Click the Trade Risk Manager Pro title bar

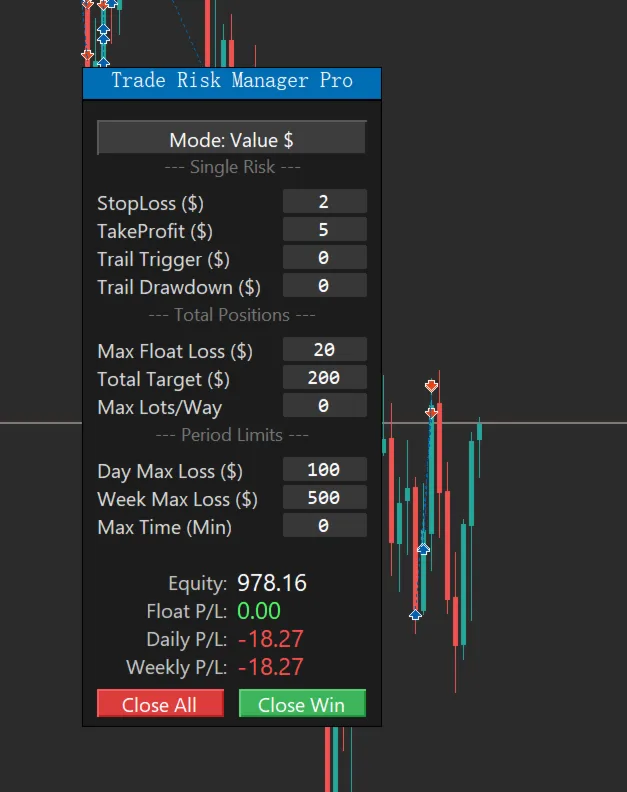pyautogui.click(x=232, y=83)
